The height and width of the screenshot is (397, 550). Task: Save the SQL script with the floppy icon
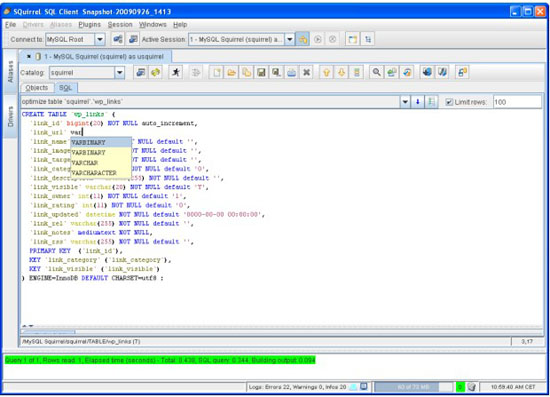point(261,73)
